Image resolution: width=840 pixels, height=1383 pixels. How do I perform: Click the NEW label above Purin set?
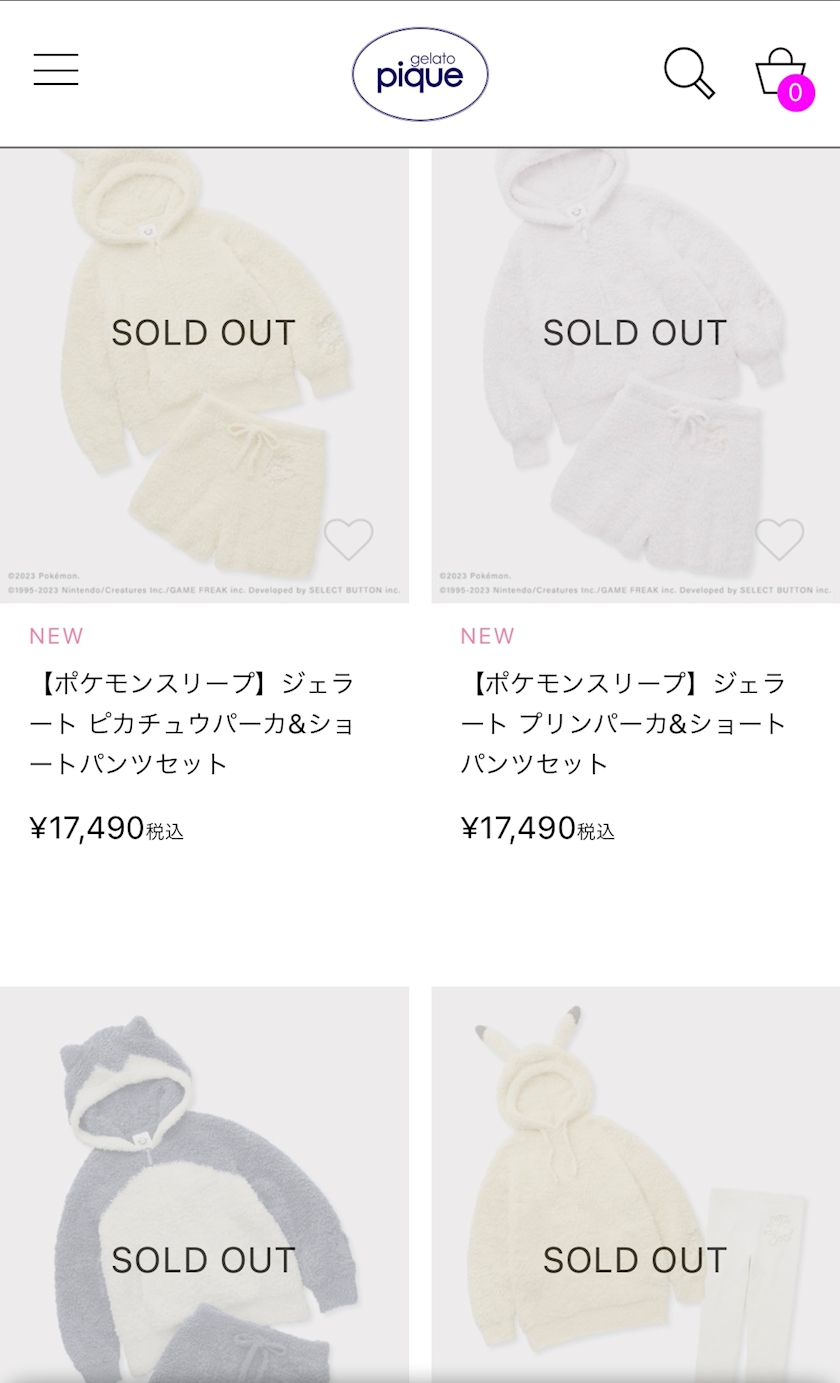click(x=487, y=636)
